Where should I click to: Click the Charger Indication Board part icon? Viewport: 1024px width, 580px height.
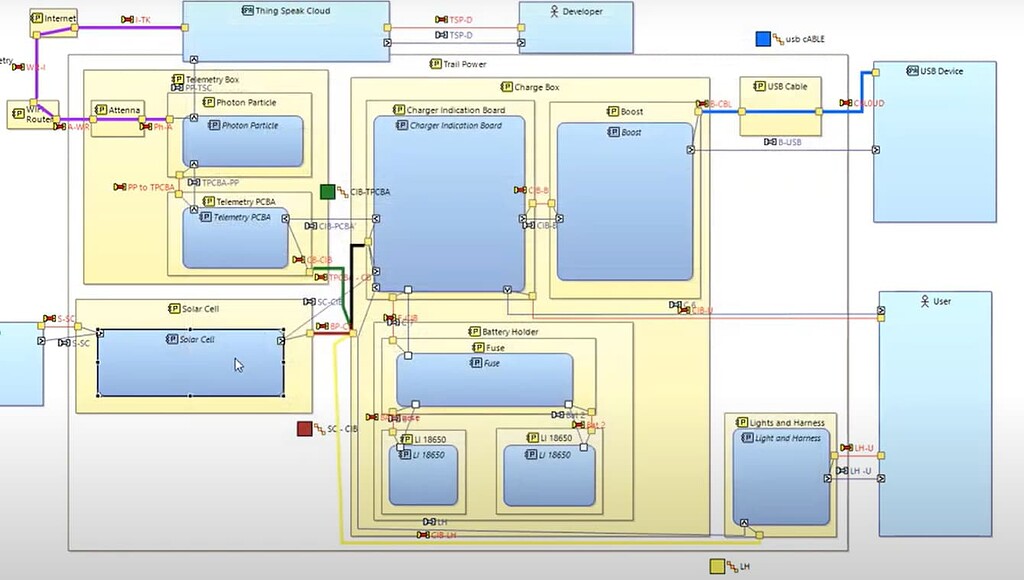click(x=401, y=111)
